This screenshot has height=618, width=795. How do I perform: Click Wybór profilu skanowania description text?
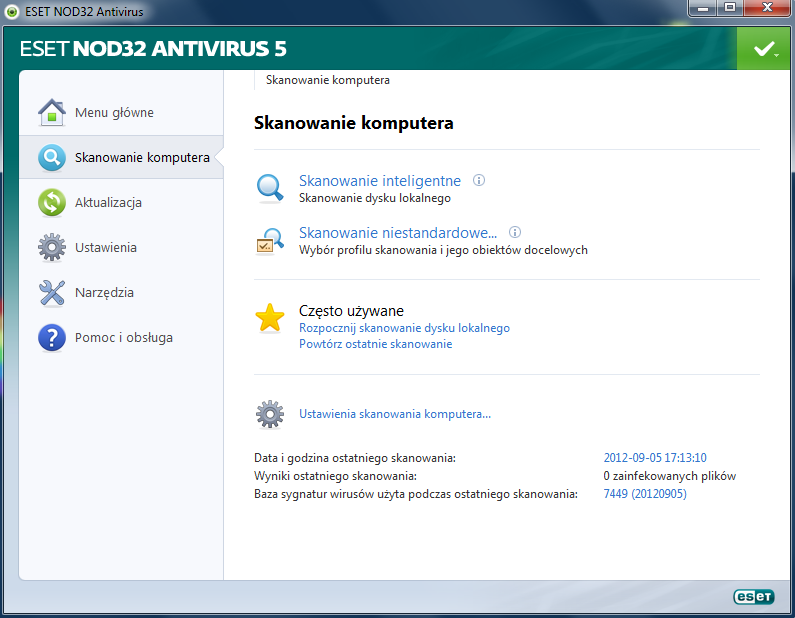[x=443, y=250]
